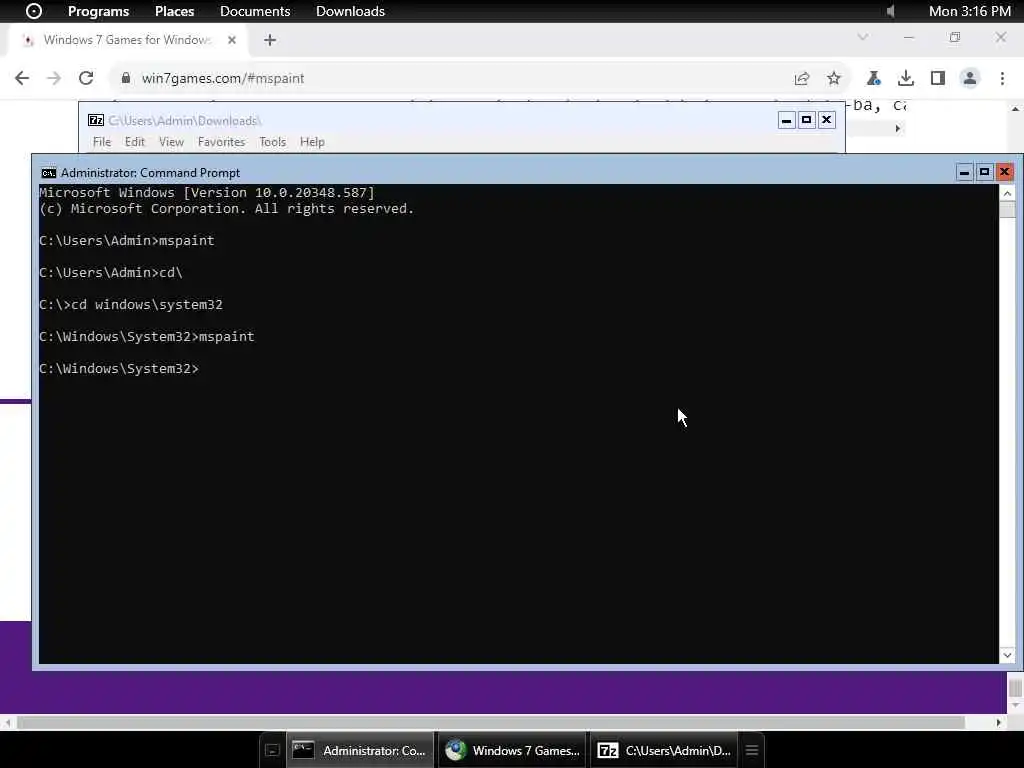The image size is (1024, 768).
Task: Close the 7-Zip window
Action: click(x=827, y=120)
